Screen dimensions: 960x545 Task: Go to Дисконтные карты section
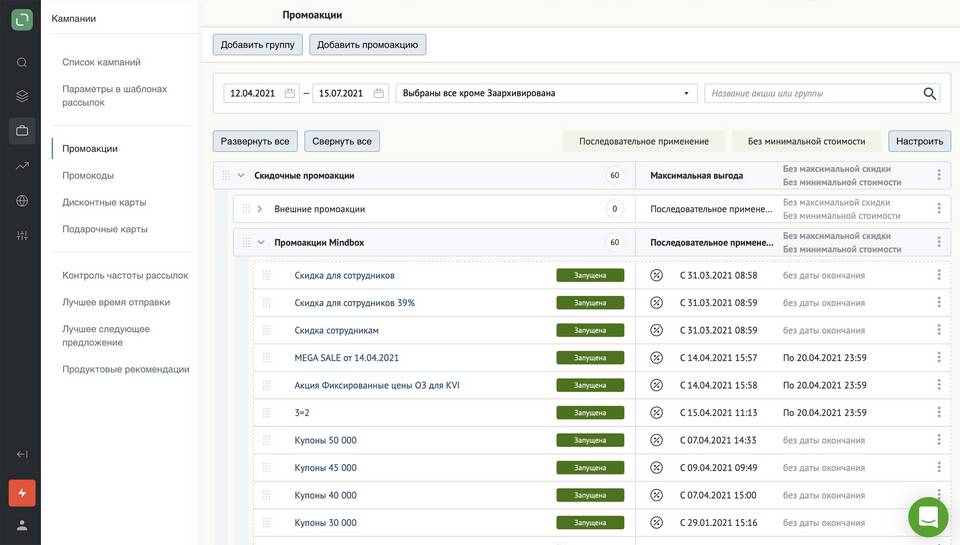pyautogui.click(x=104, y=202)
